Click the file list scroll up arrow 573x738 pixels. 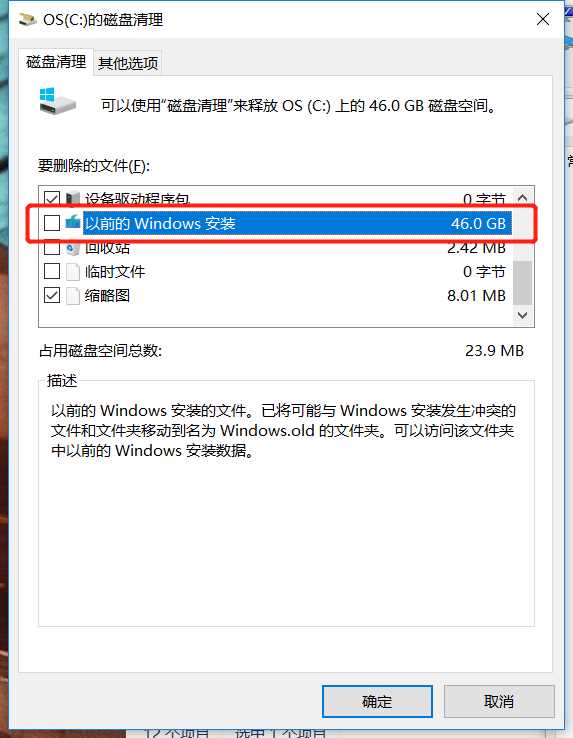tap(522, 198)
